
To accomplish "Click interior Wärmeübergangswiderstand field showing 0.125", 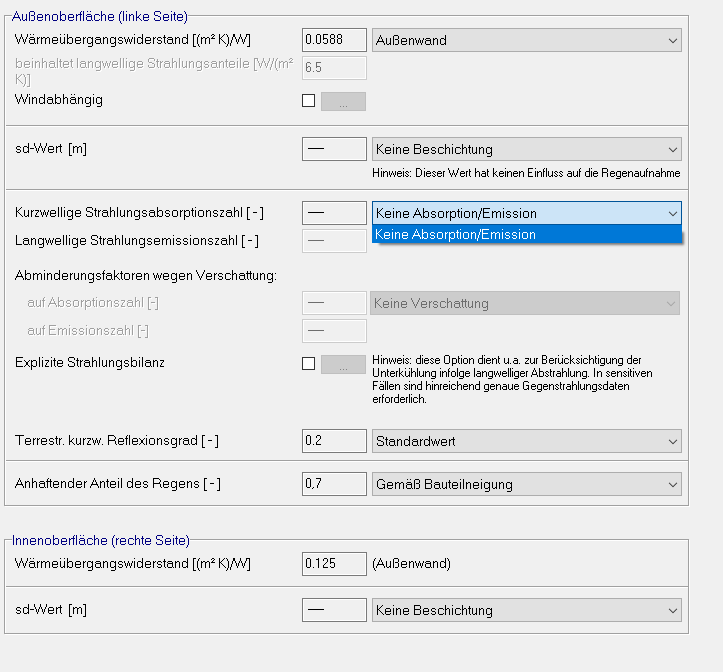I will point(334,564).
